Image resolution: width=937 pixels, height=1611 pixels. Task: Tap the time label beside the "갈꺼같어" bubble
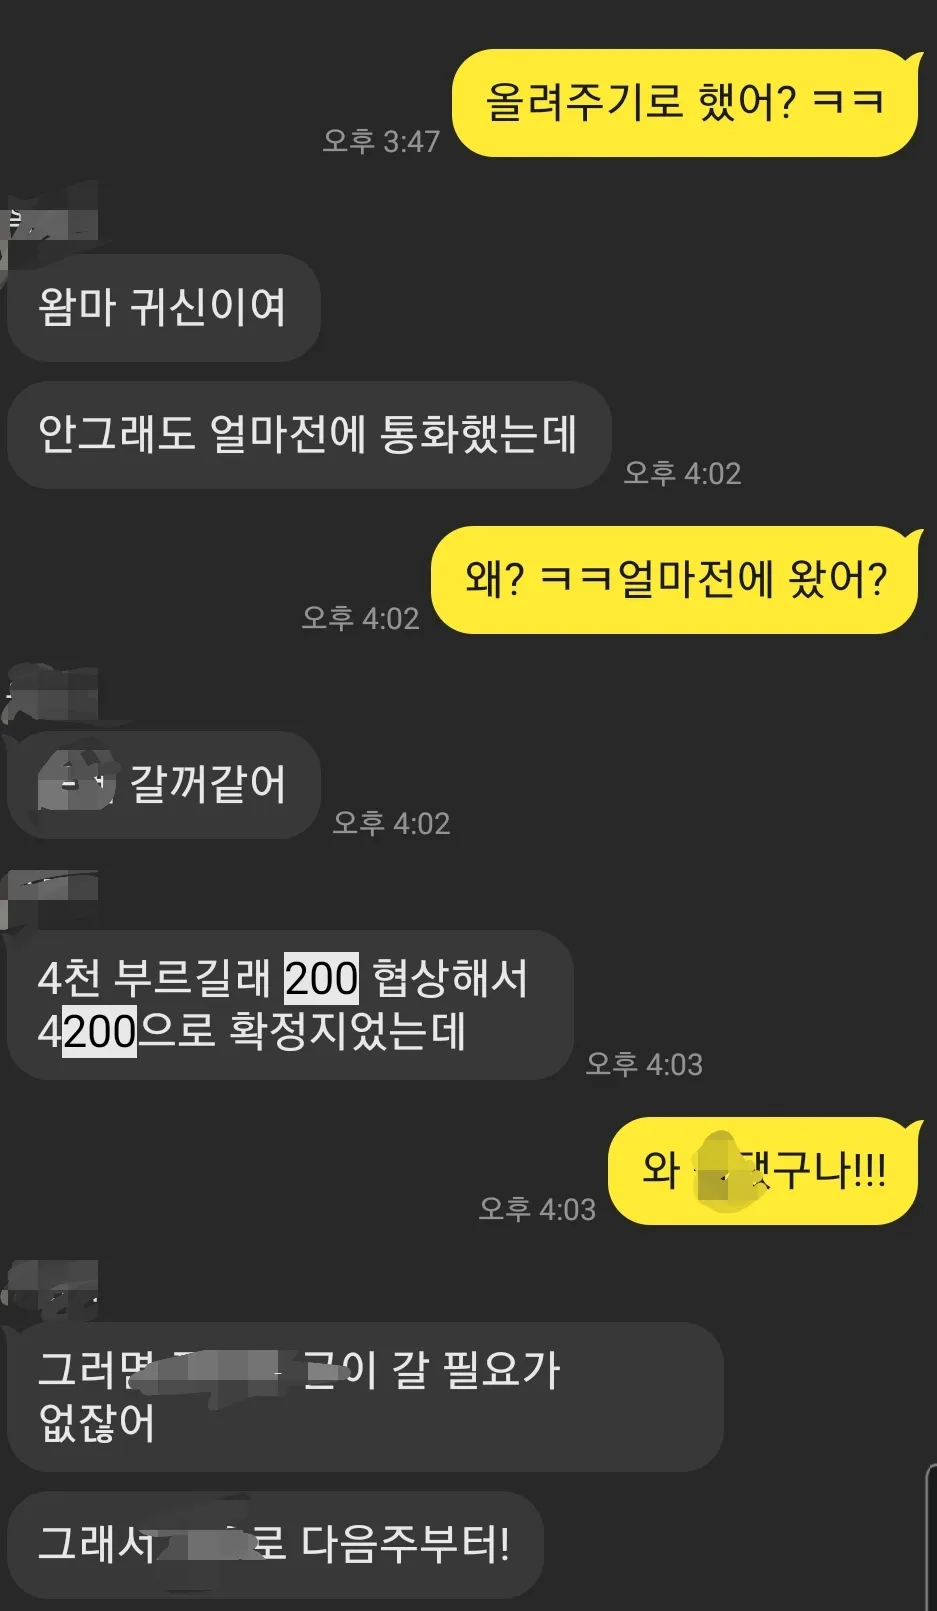[x=392, y=823]
